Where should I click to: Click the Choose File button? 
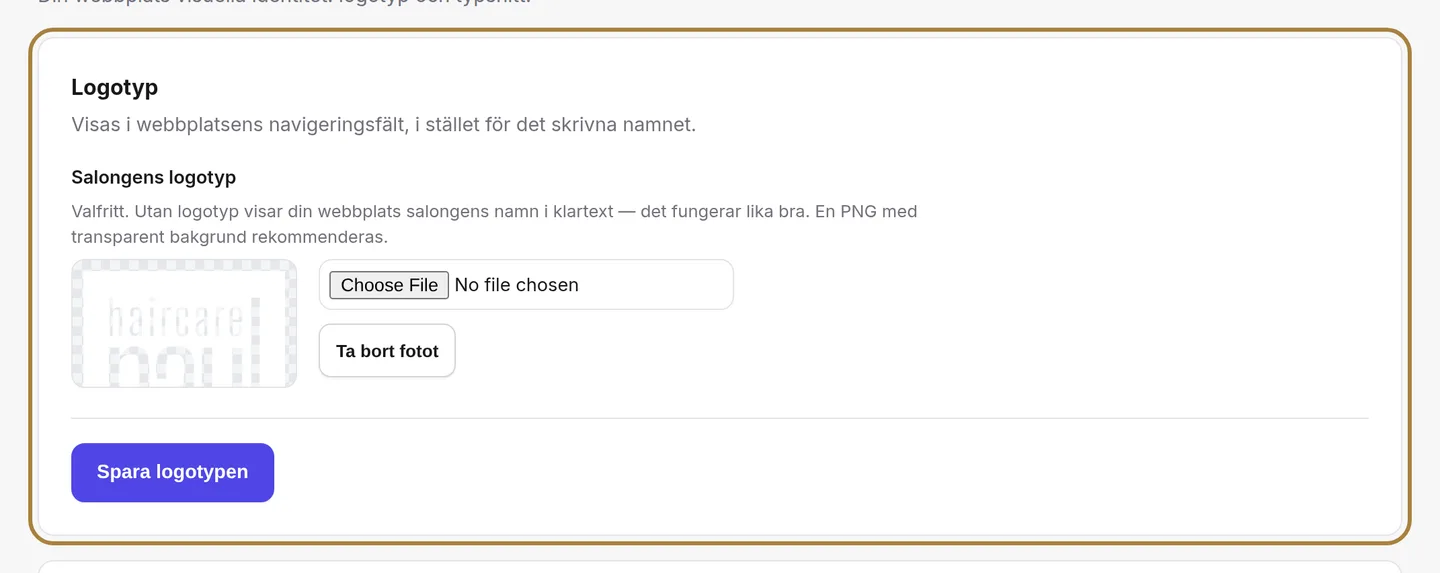[389, 285]
